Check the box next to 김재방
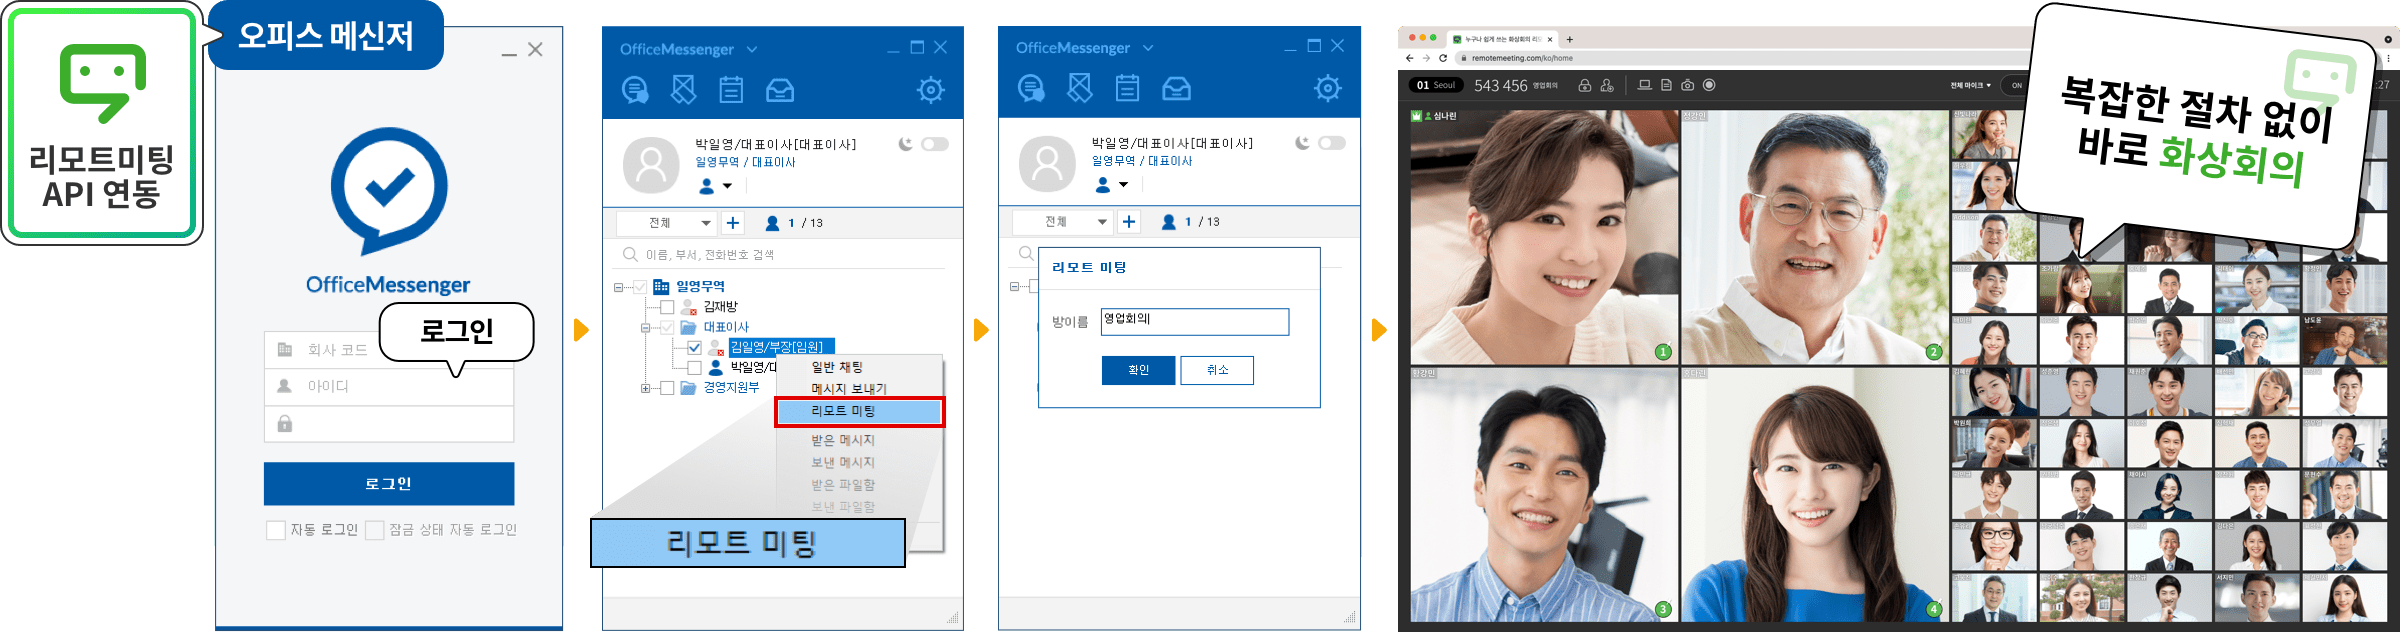This screenshot has height=632, width=2400. coord(667,307)
